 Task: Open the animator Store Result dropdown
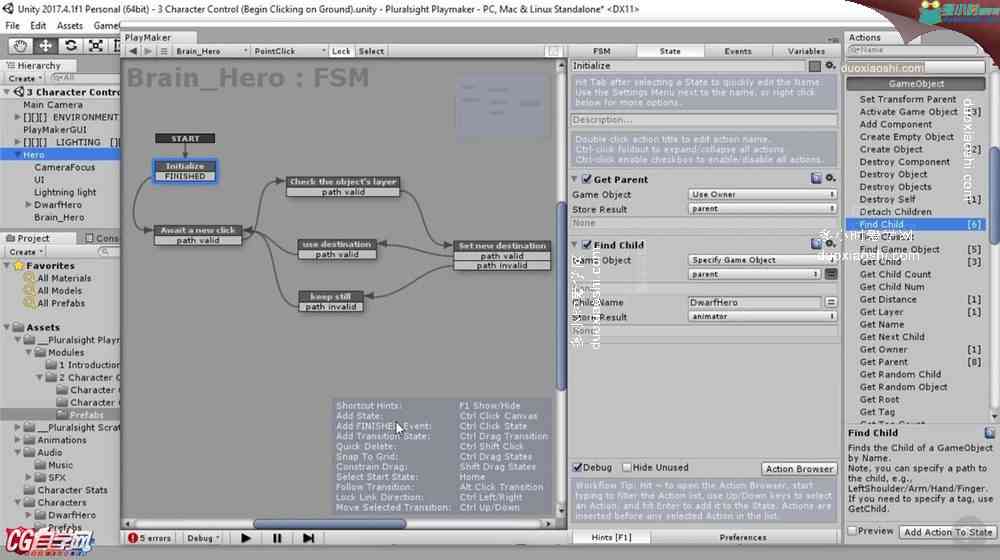pos(762,316)
